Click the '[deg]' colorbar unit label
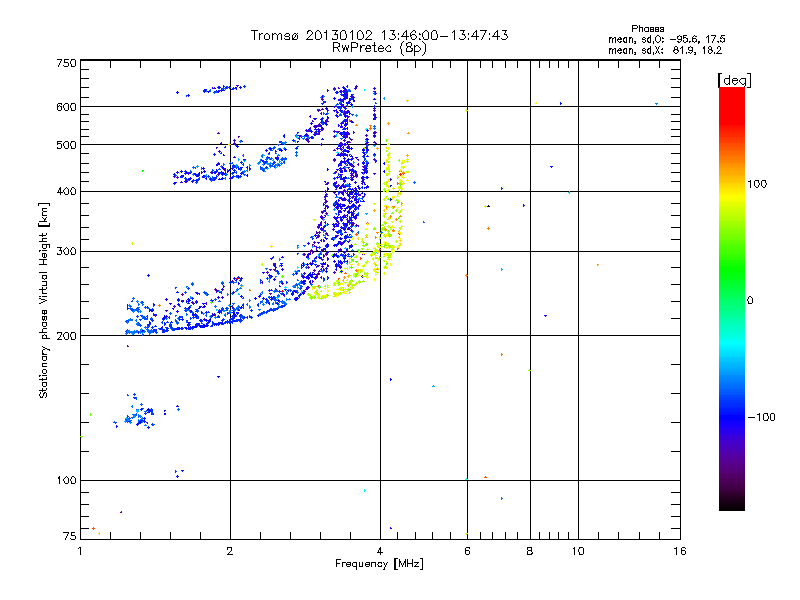The width and height of the screenshot is (800, 600). coord(734,81)
